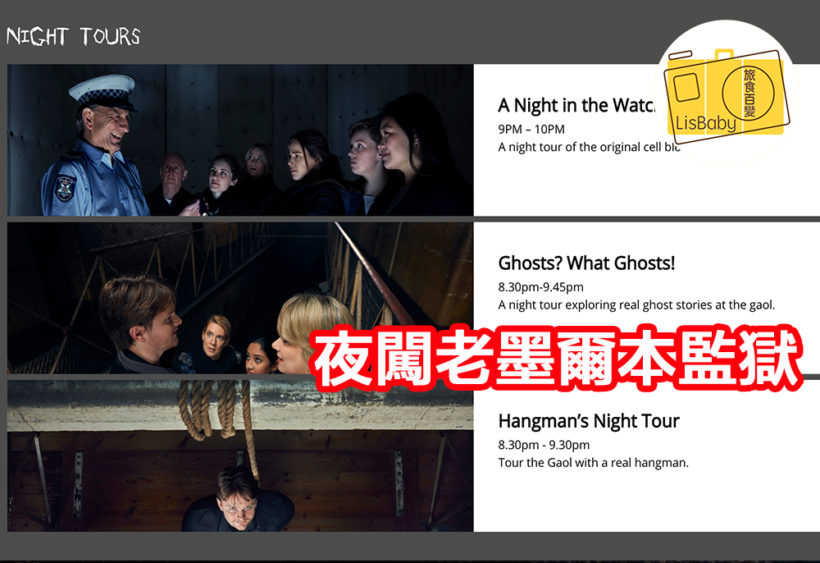The width and height of the screenshot is (820, 563).
Task: Open the Hangman noose photo
Action: tap(240, 456)
